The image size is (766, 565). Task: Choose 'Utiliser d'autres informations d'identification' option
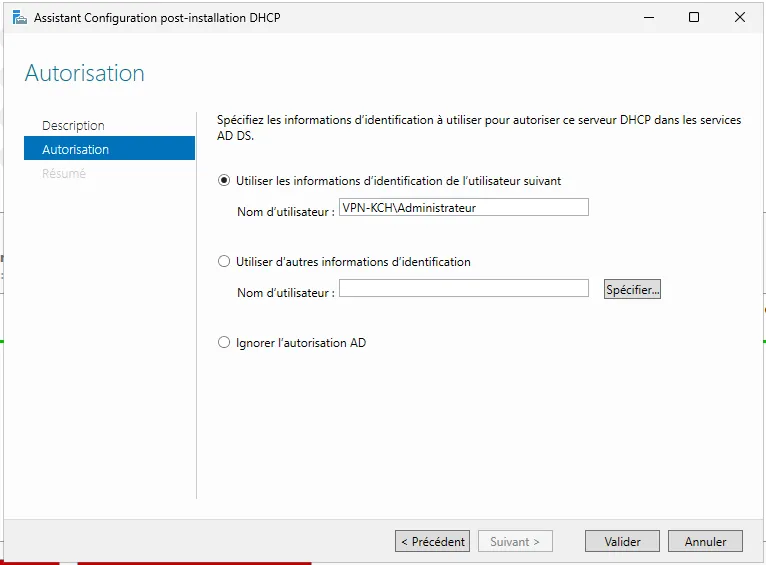[224, 262]
